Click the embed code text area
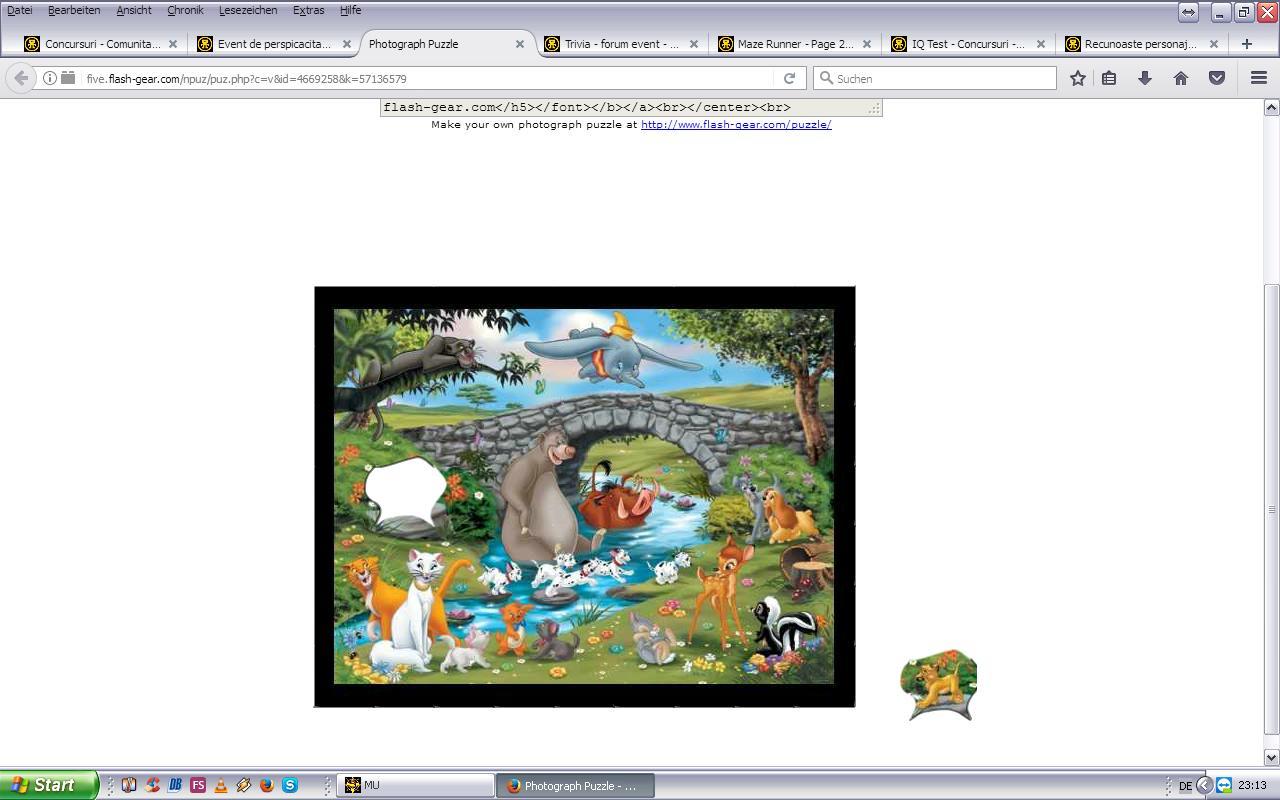The height and width of the screenshot is (800, 1280). coord(631,107)
